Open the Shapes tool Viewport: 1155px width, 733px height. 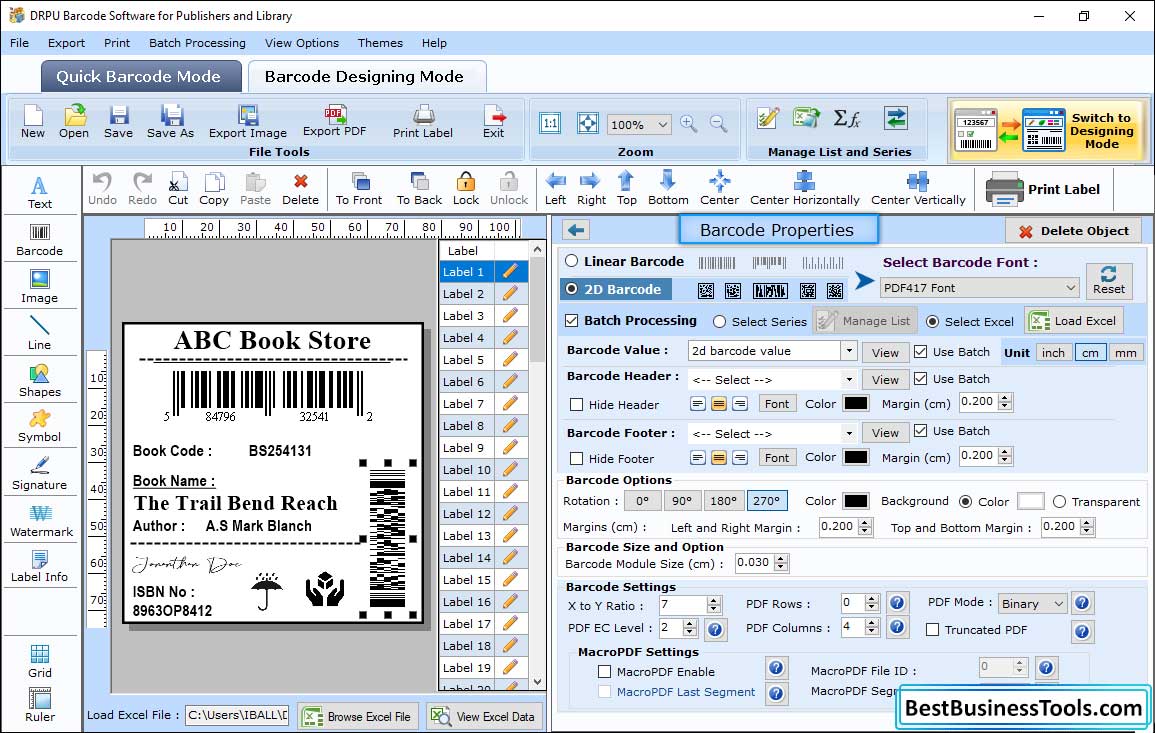pos(40,381)
